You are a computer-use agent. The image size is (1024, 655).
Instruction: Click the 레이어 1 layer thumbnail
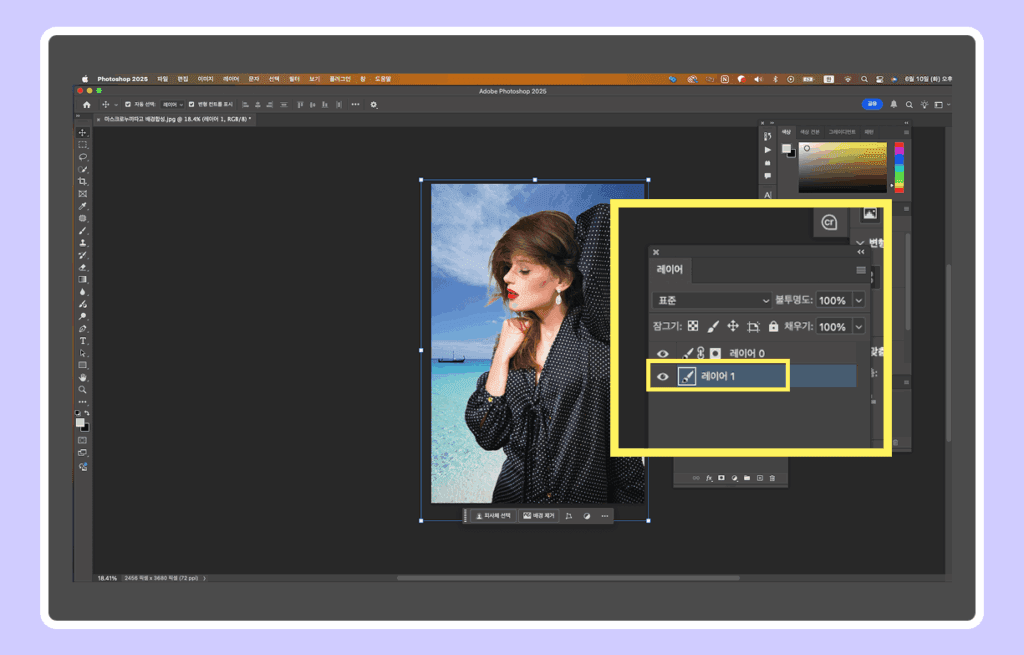point(686,376)
